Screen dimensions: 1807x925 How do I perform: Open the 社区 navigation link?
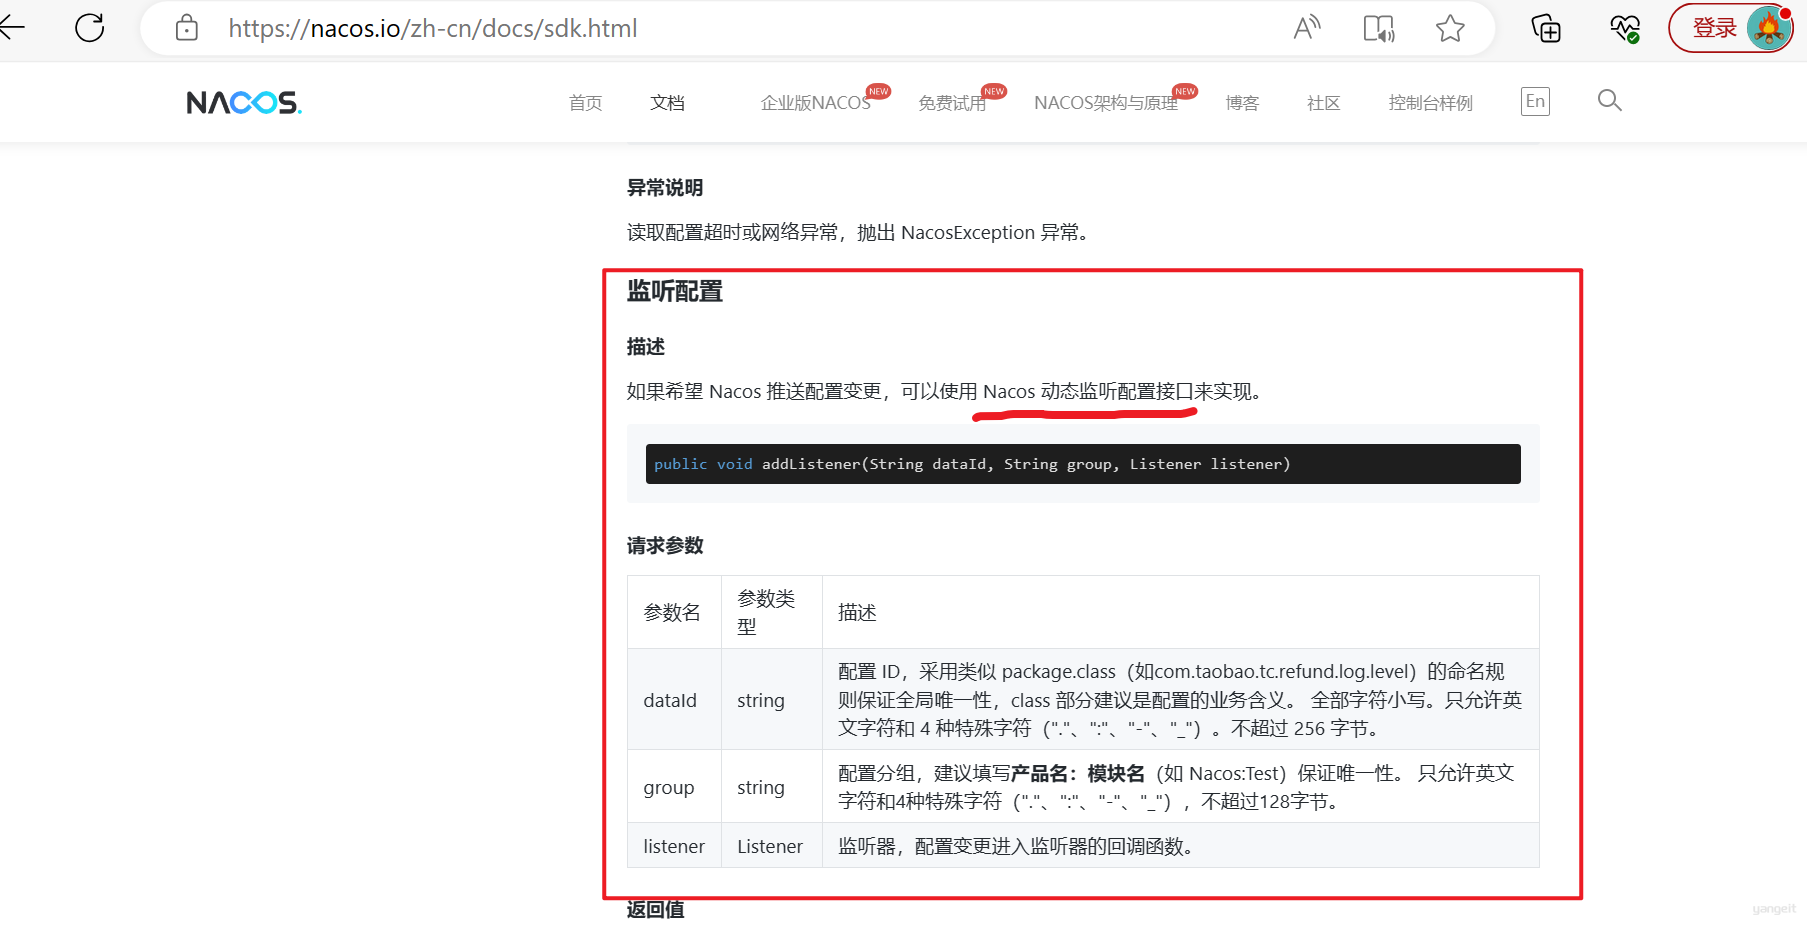coord(1324,103)
